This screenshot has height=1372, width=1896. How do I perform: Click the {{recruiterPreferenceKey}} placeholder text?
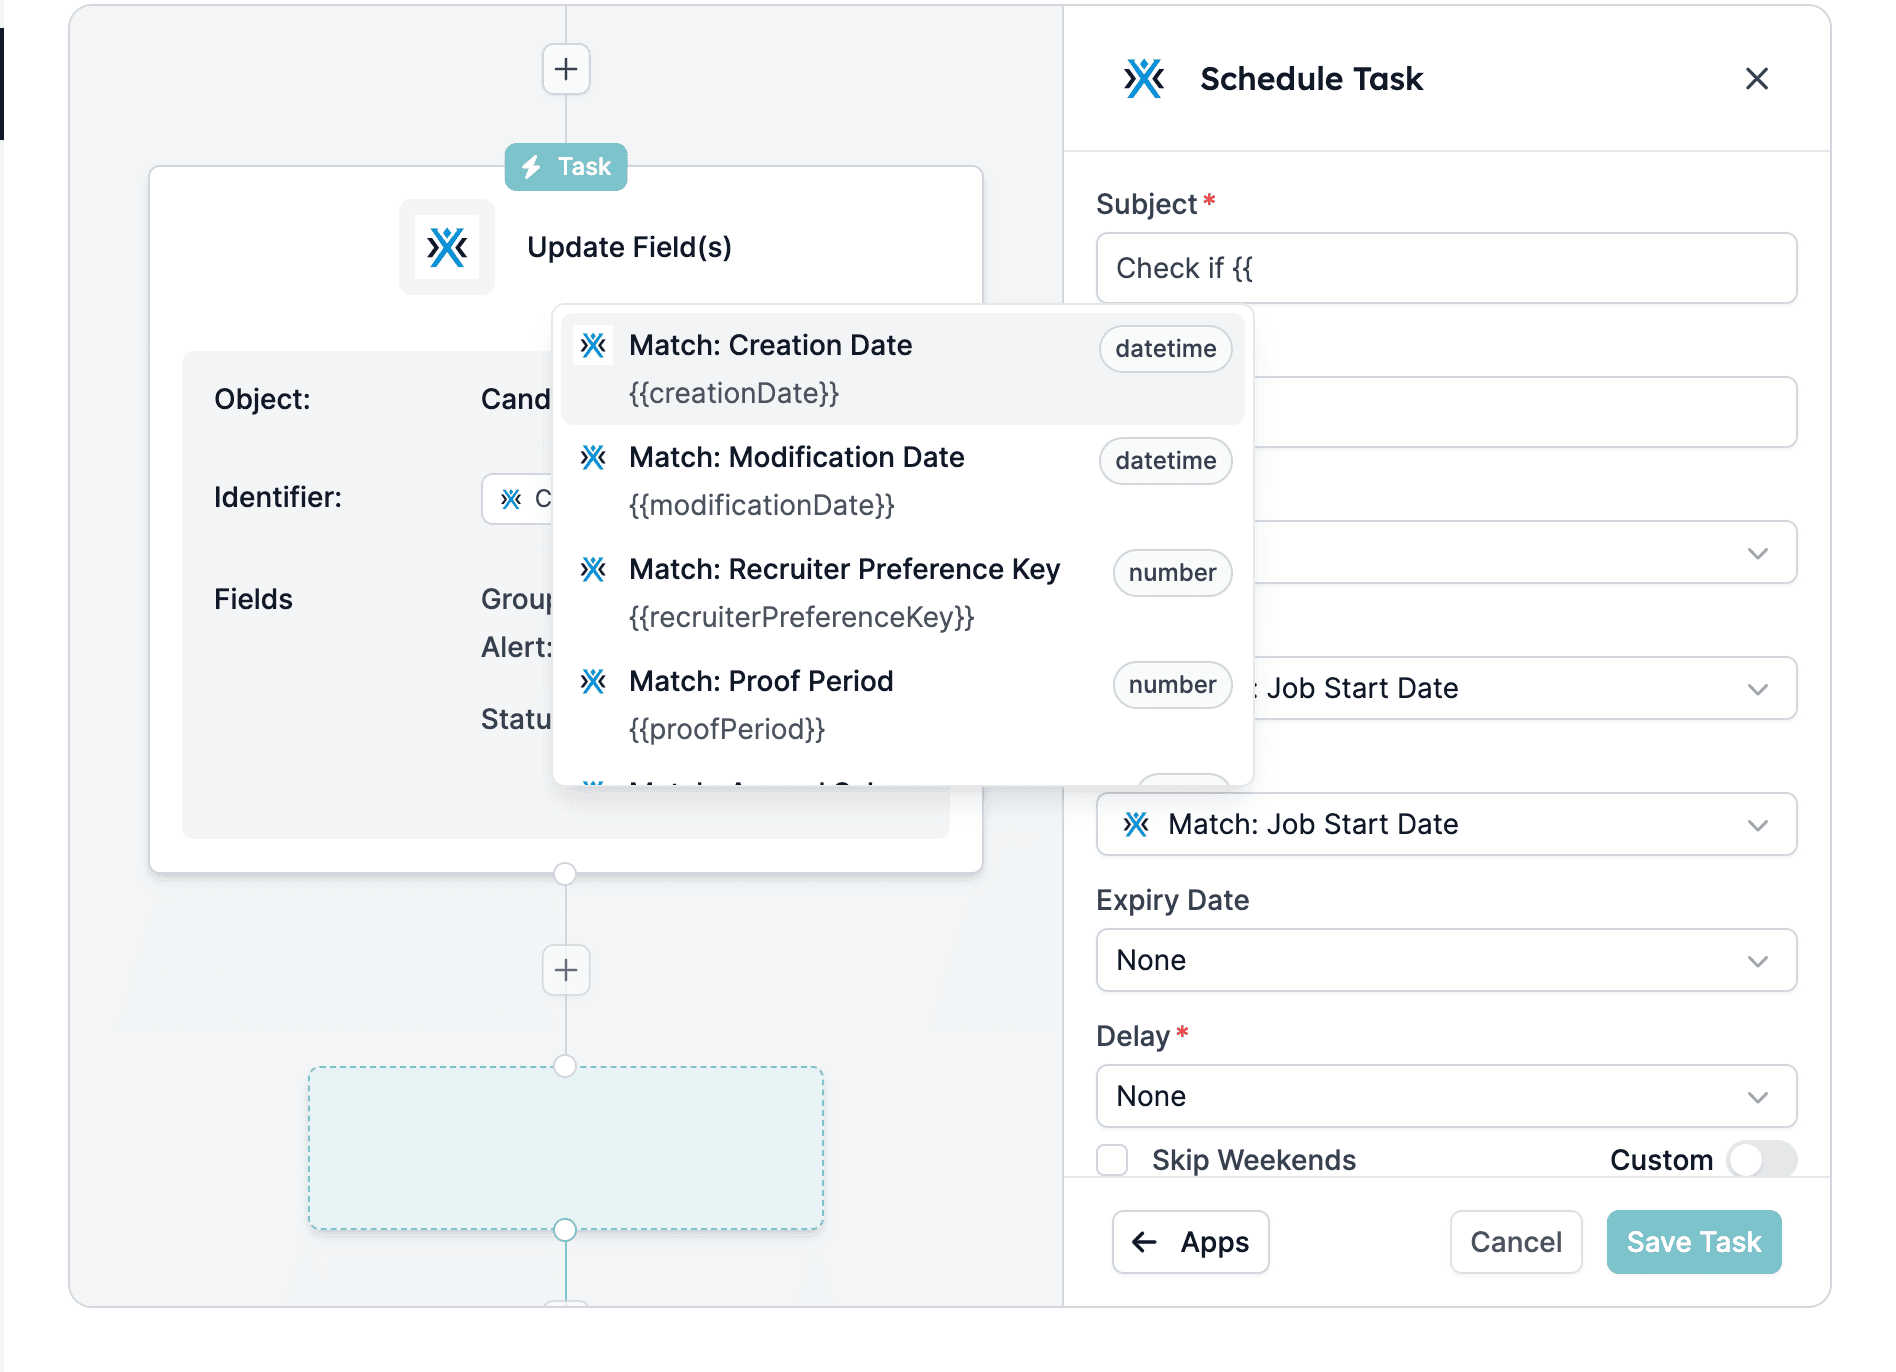802,618
